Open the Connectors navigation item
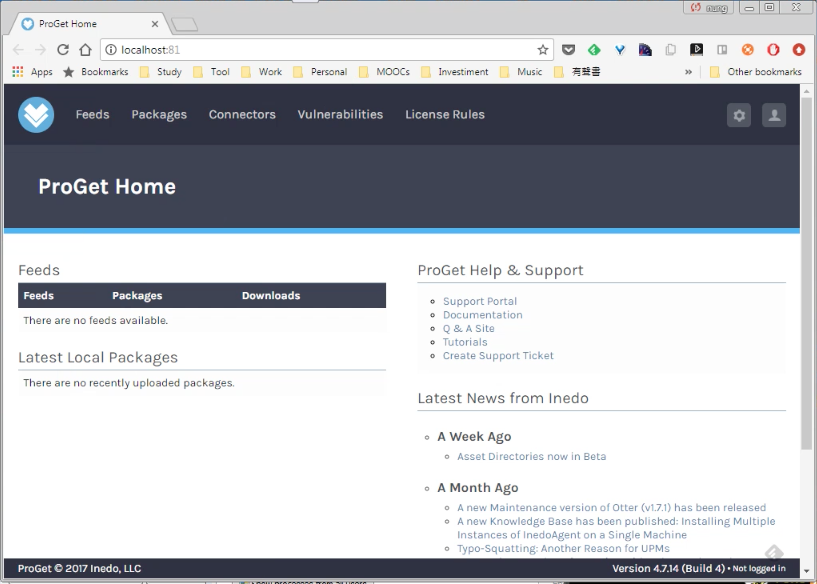The width and height of the screenshot is (817, 584). 242,115
